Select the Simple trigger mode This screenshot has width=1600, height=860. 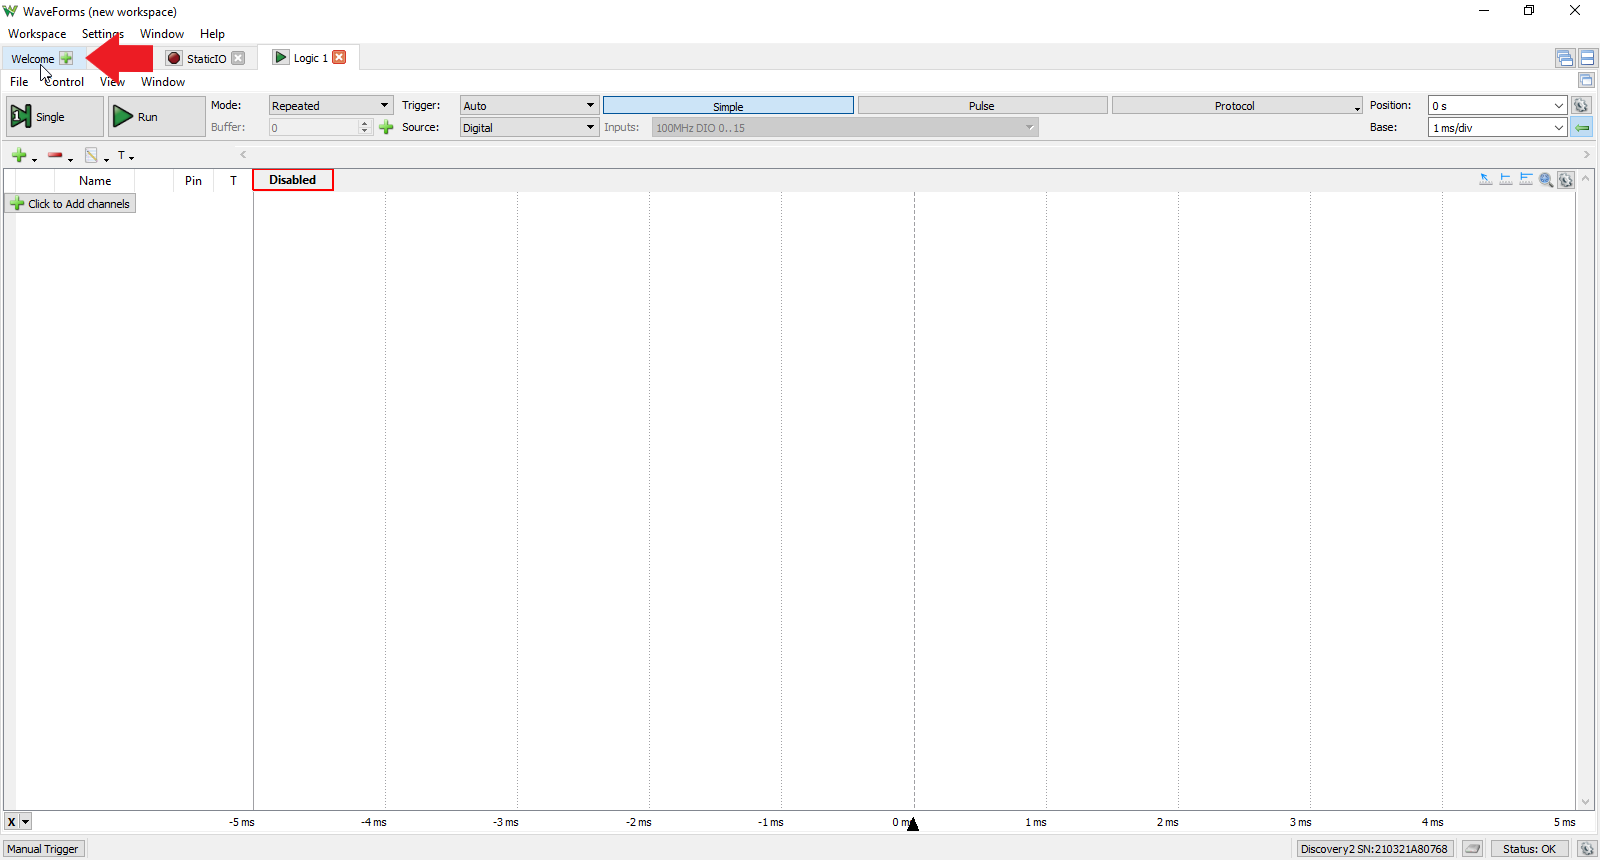[728, 106]
